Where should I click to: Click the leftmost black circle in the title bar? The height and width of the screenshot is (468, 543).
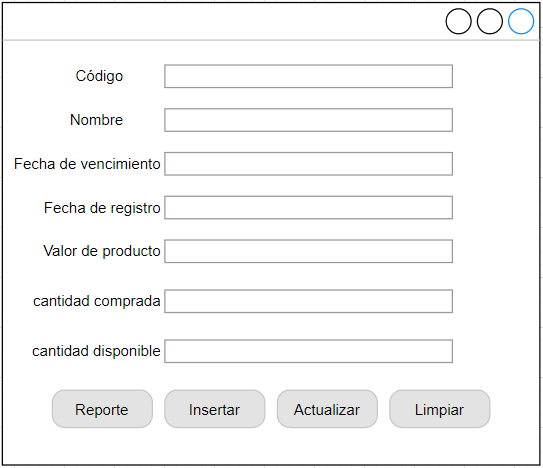458,21
